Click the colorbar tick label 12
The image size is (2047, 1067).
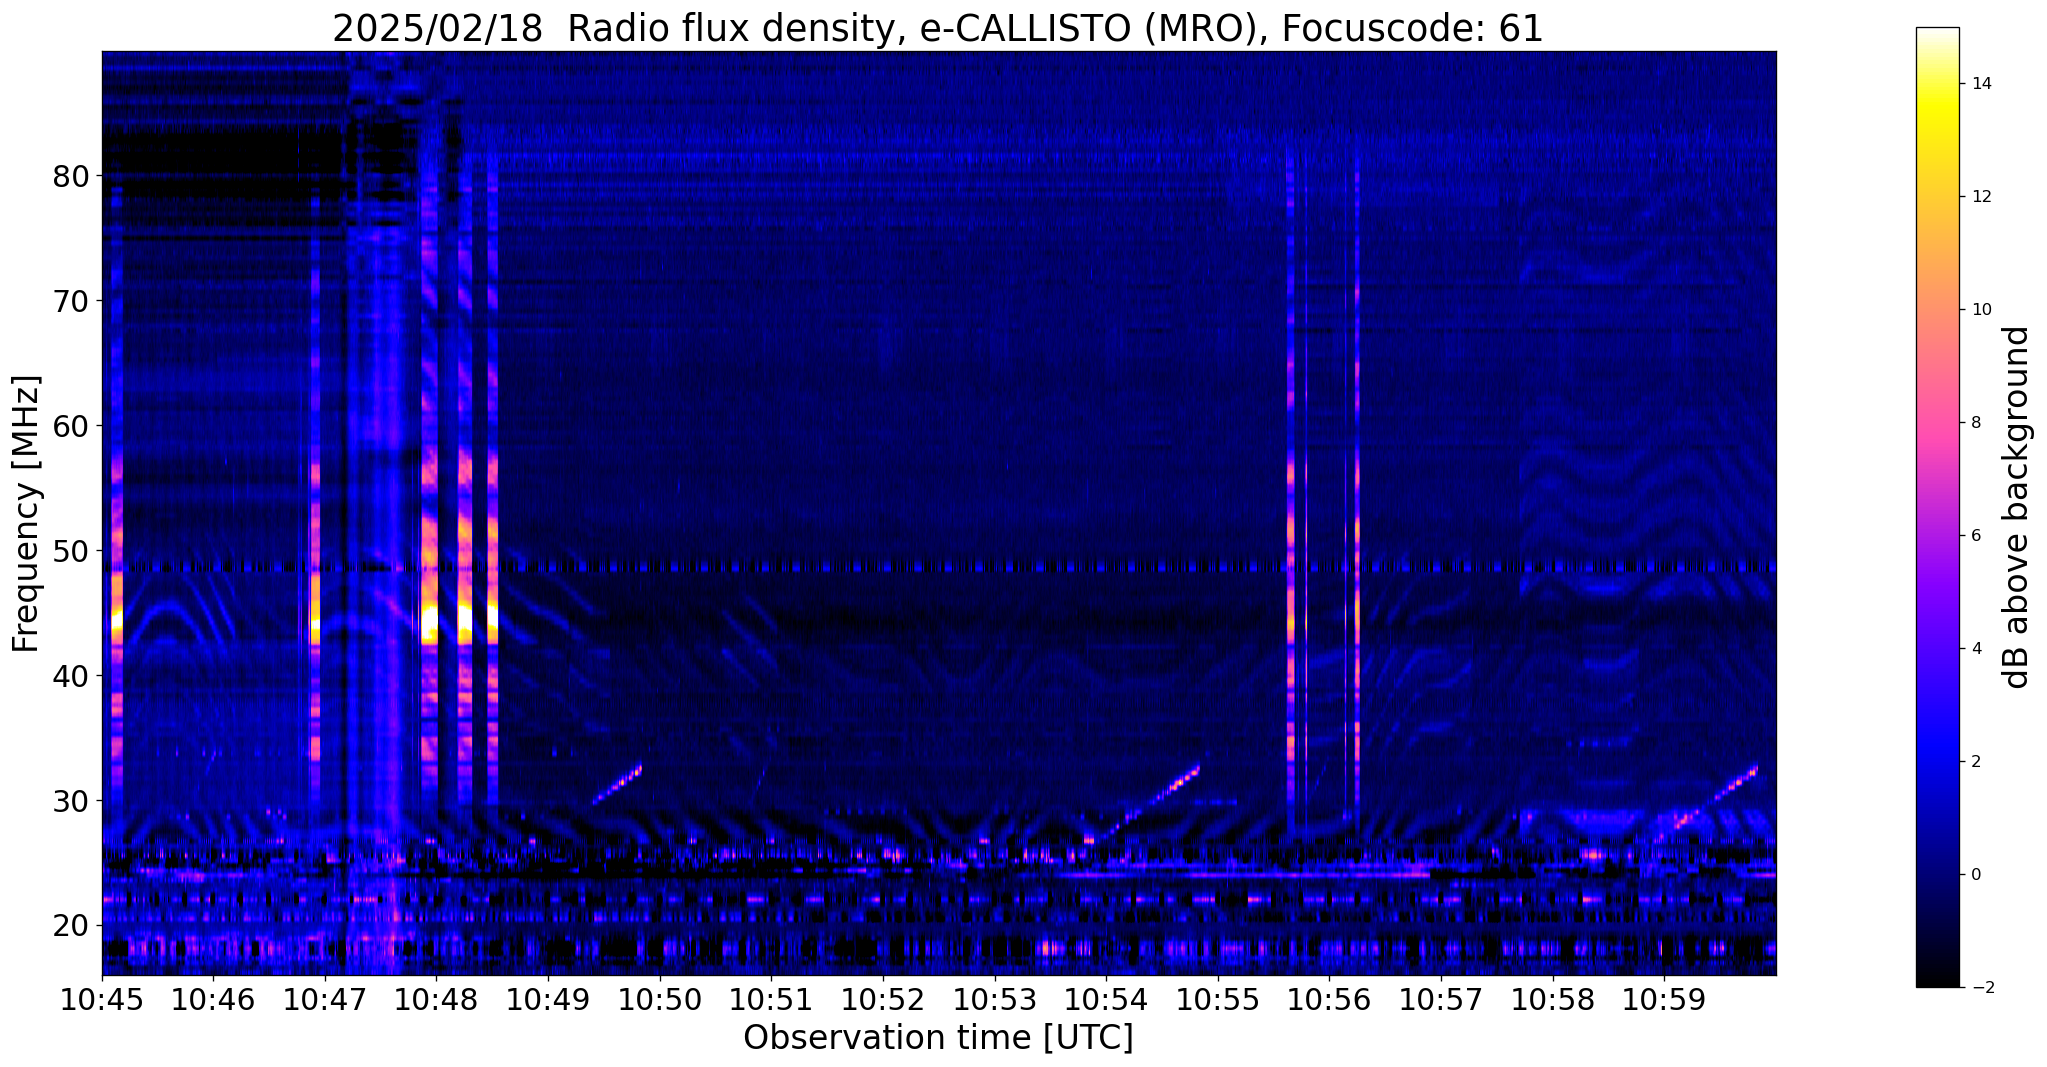point(1980,197)
